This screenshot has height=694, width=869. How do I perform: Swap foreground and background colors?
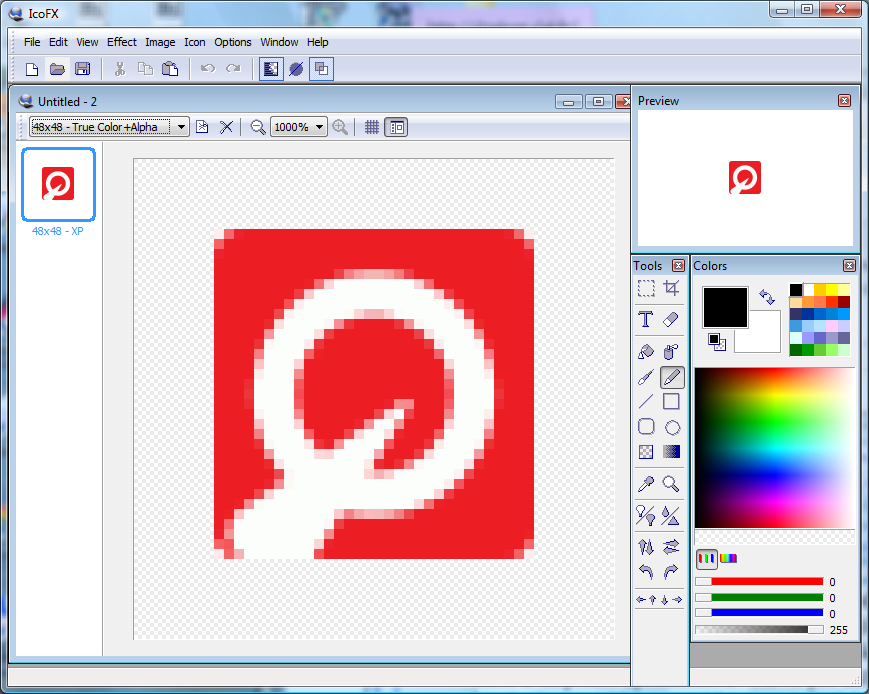click(767, 297)
